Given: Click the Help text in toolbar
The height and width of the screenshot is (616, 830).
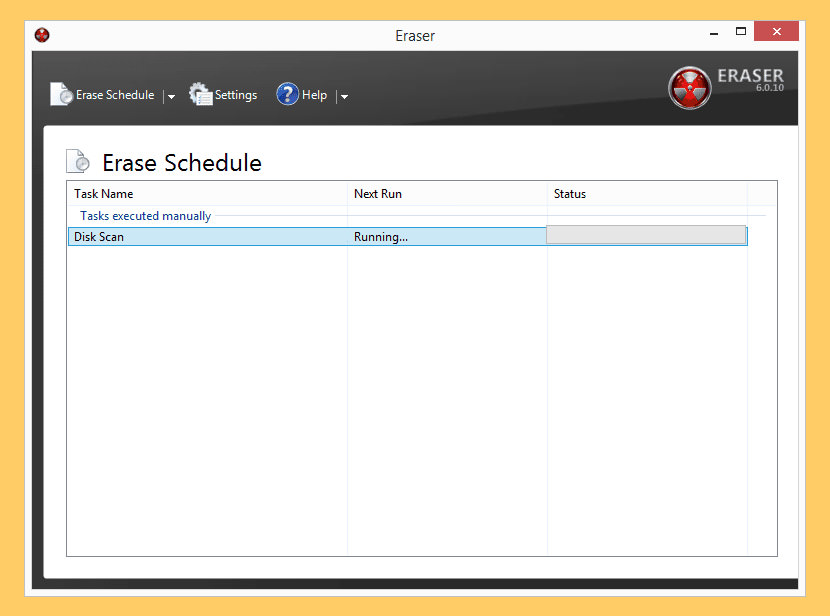Looking at the screenshot, I should click(x=314, y=95).
